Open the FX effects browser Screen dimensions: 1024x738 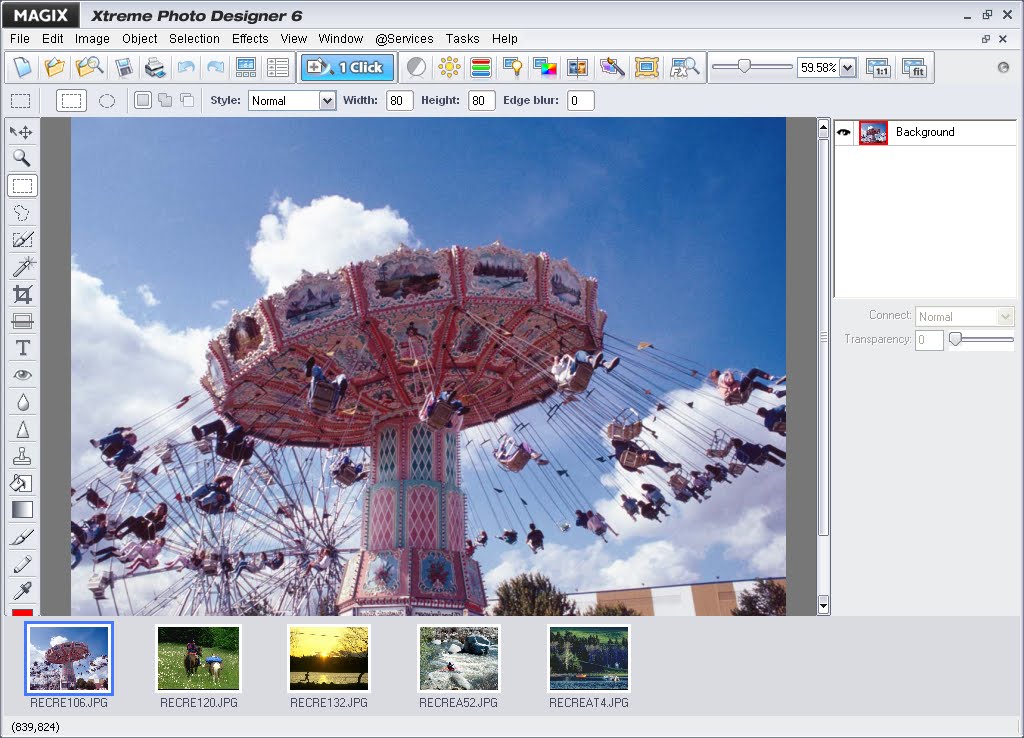(684, 67)
